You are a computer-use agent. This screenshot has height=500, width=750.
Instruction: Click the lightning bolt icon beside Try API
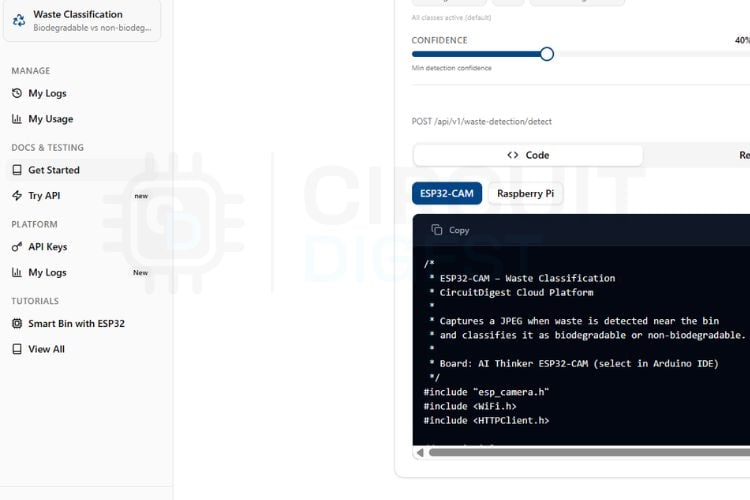17,195
